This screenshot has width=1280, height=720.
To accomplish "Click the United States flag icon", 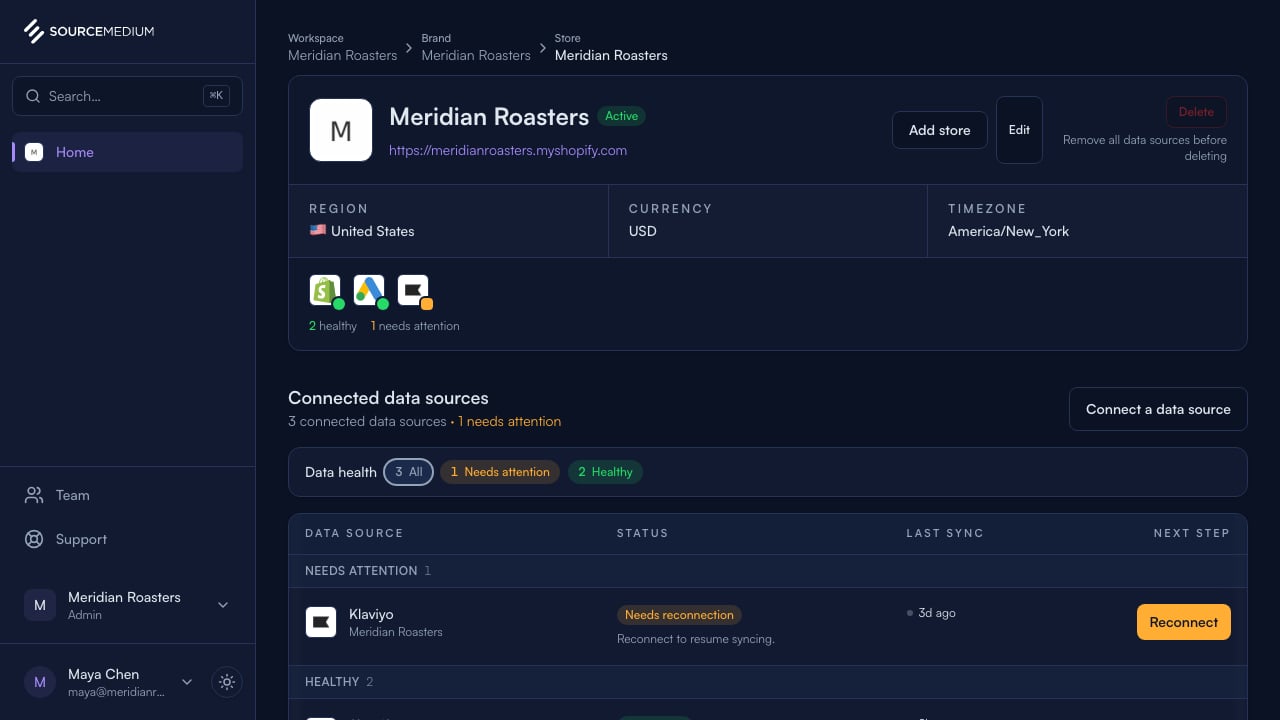I will click(x=318, y=230).
